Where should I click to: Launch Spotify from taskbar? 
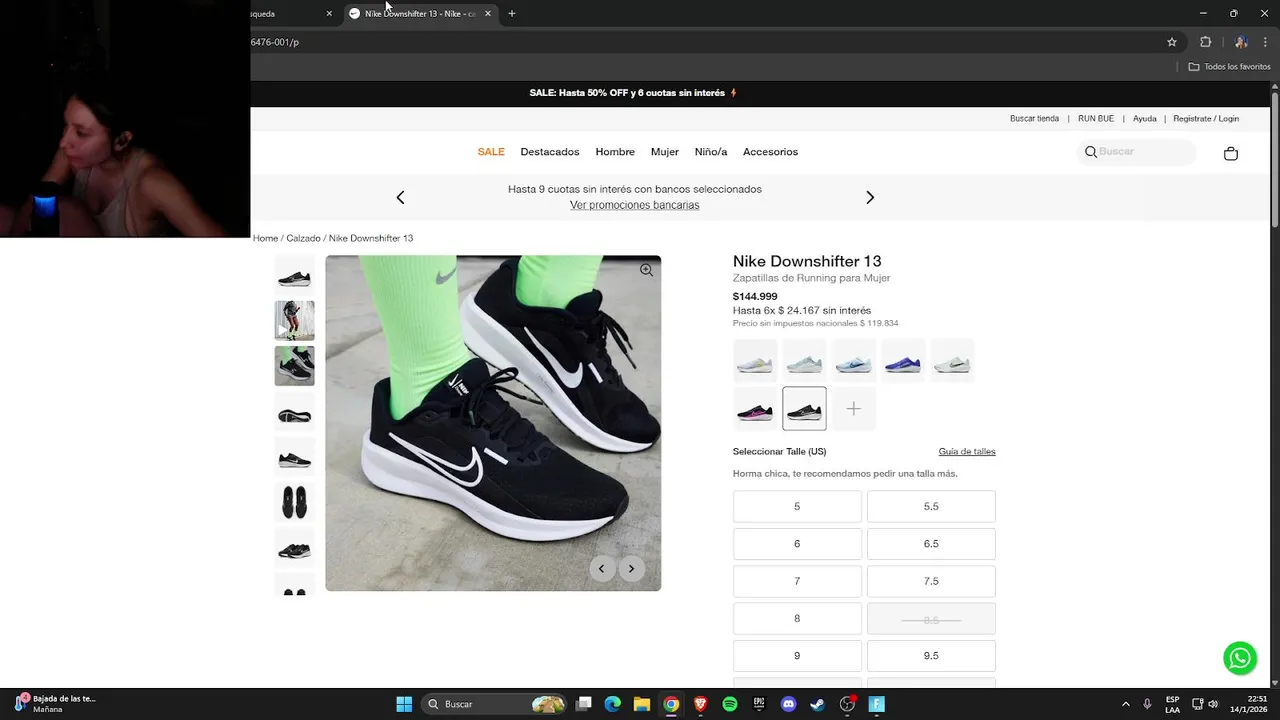point(730,704)
